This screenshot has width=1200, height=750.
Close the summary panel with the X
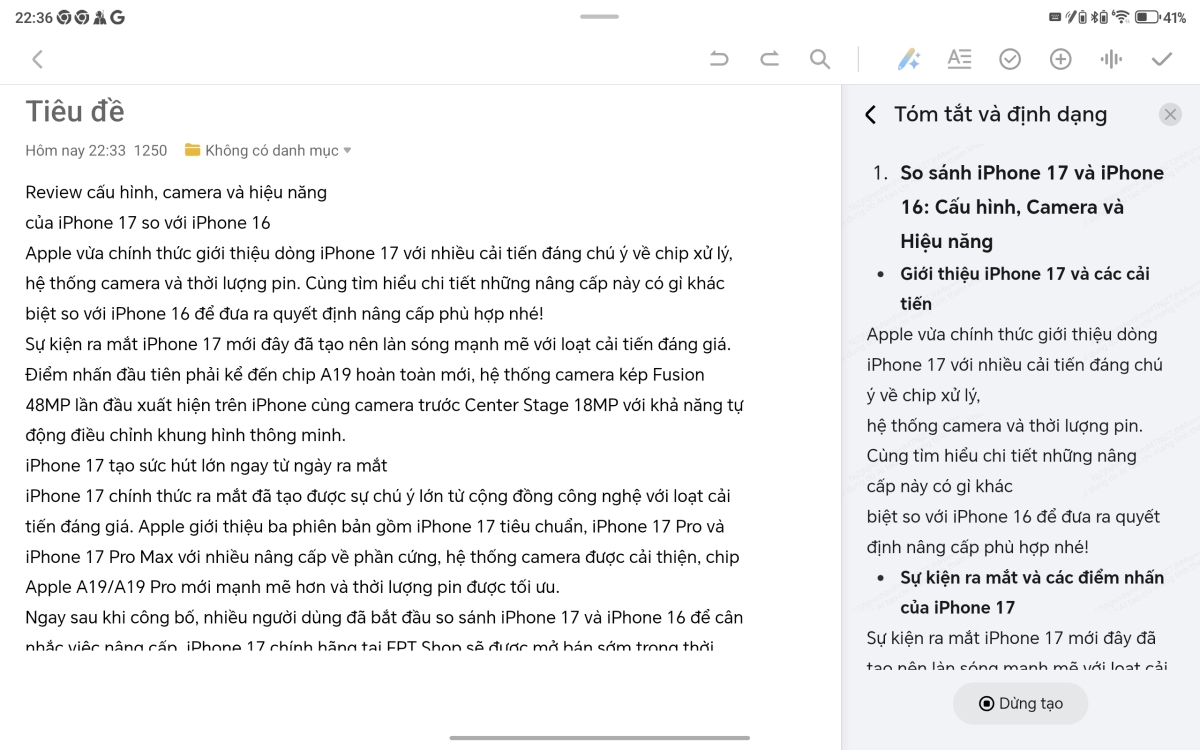(x=1170, y=114)
